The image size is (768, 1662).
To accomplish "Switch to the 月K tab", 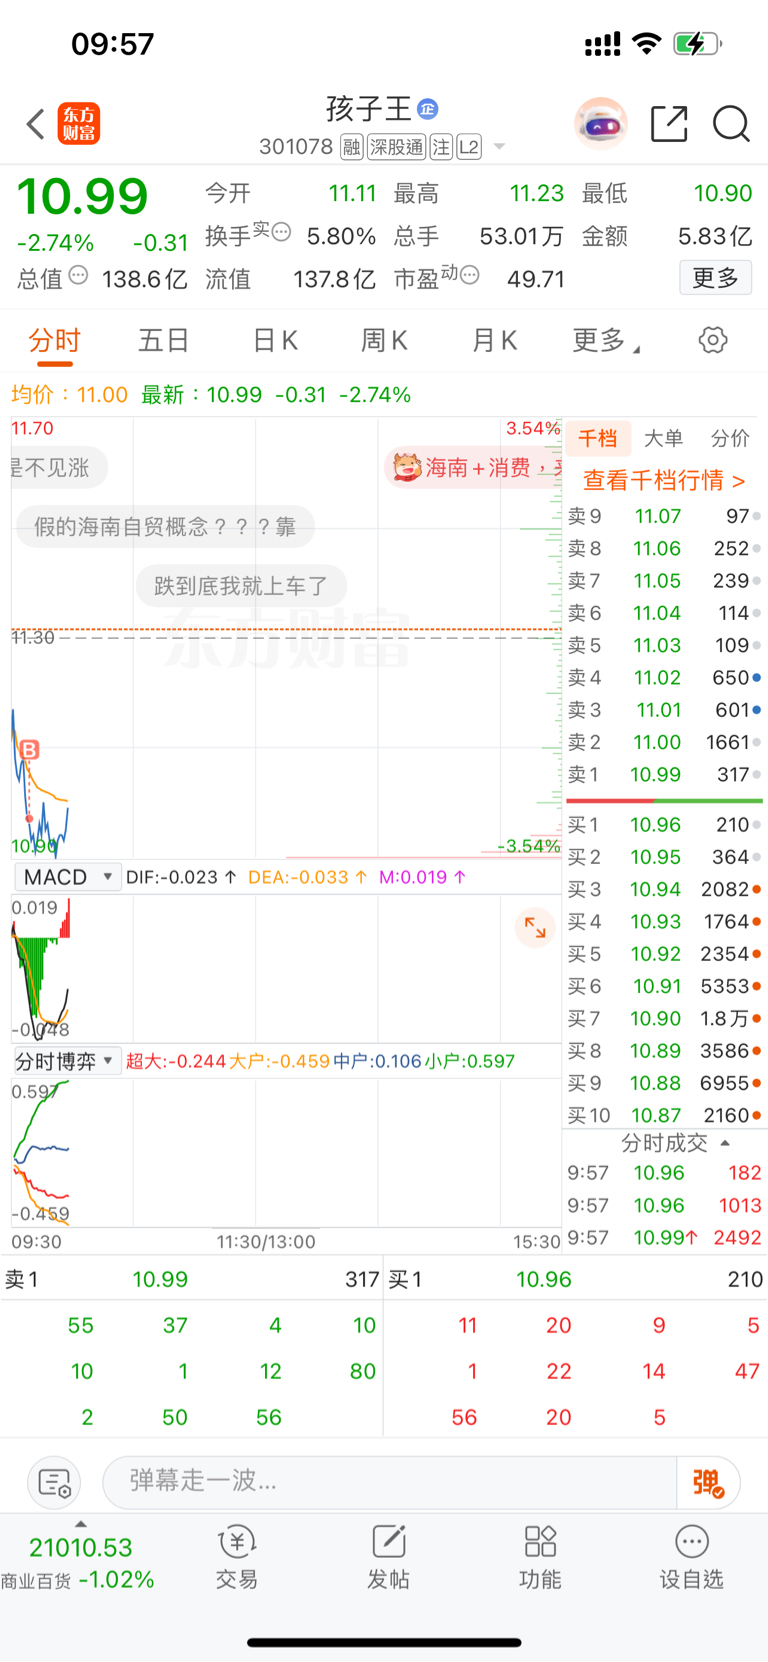I will (x=494, y=341).
